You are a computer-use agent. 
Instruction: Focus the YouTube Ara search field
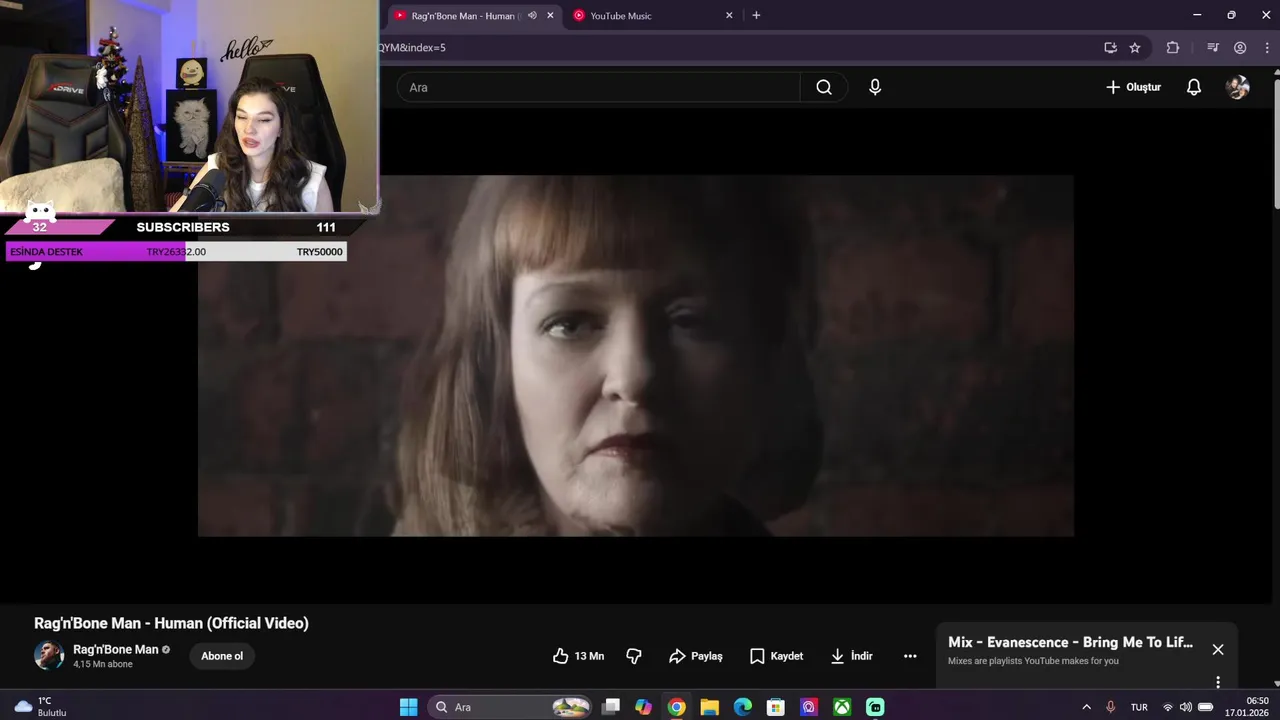(x=598, y=87)
